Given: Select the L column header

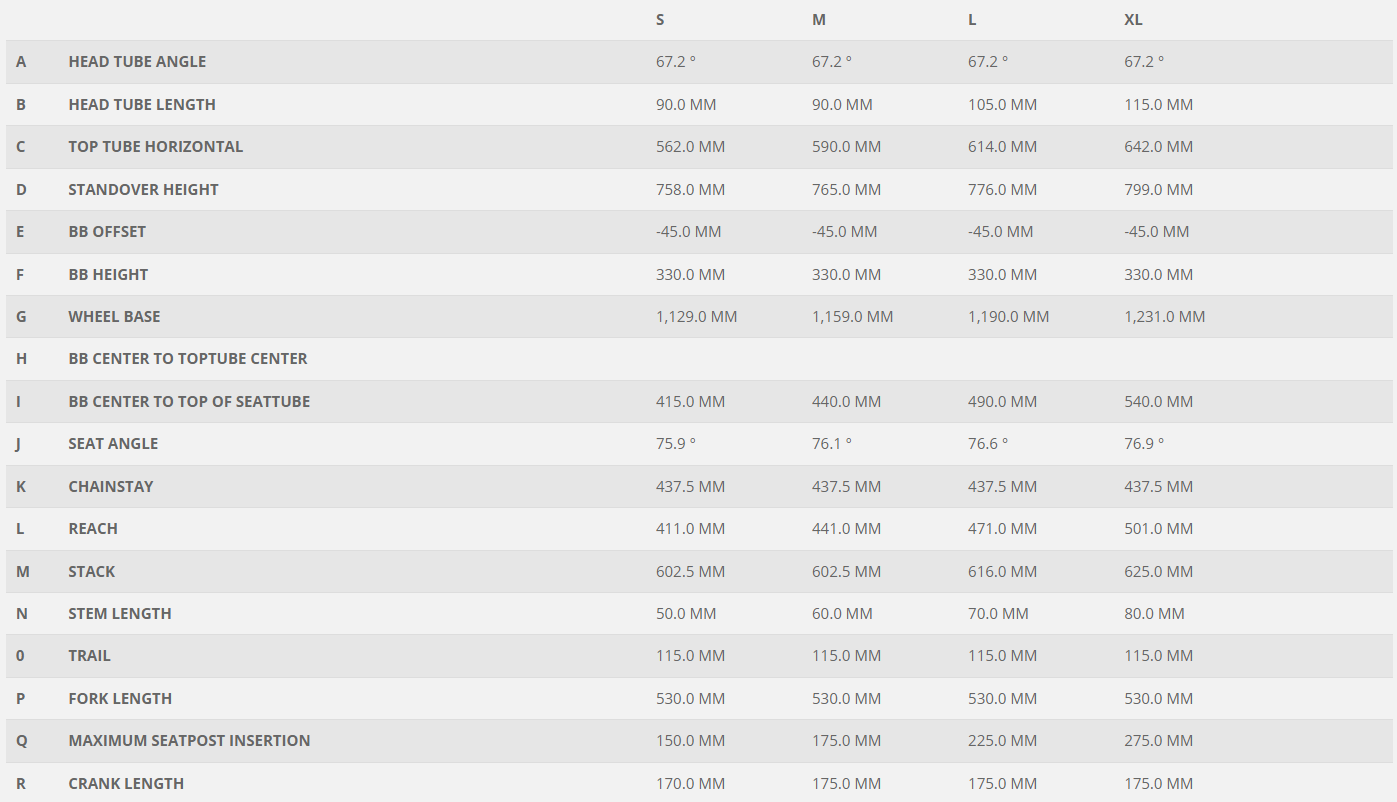Looking at the screenshot, I should (972, 20).
